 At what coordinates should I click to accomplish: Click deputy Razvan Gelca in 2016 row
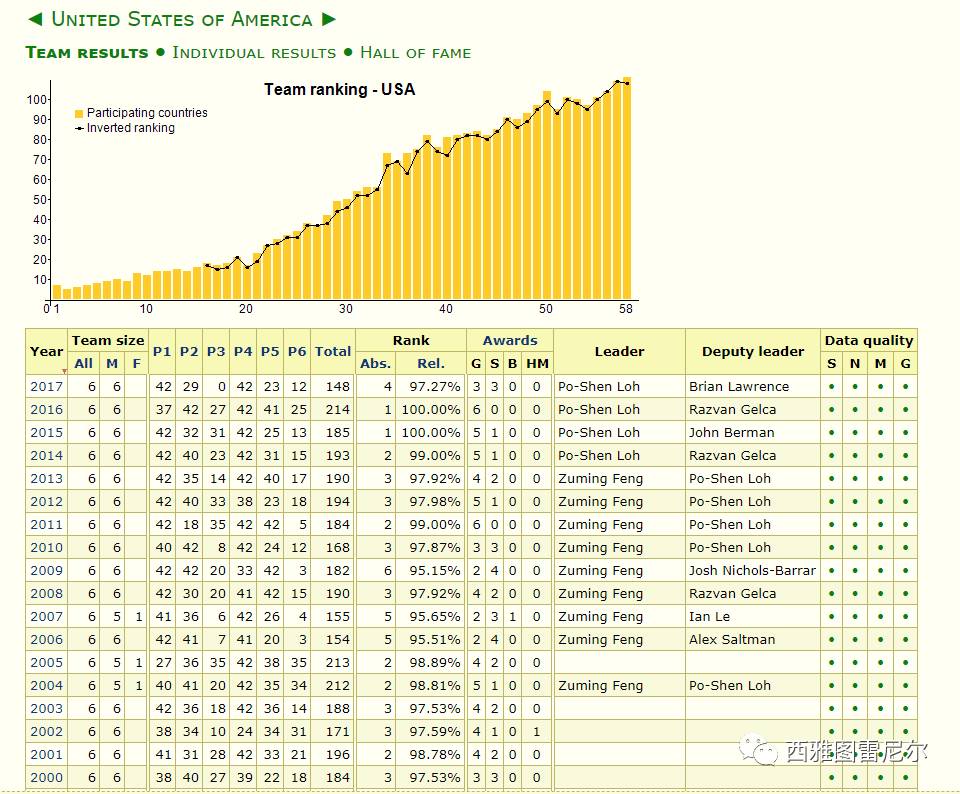coord(732,410)
